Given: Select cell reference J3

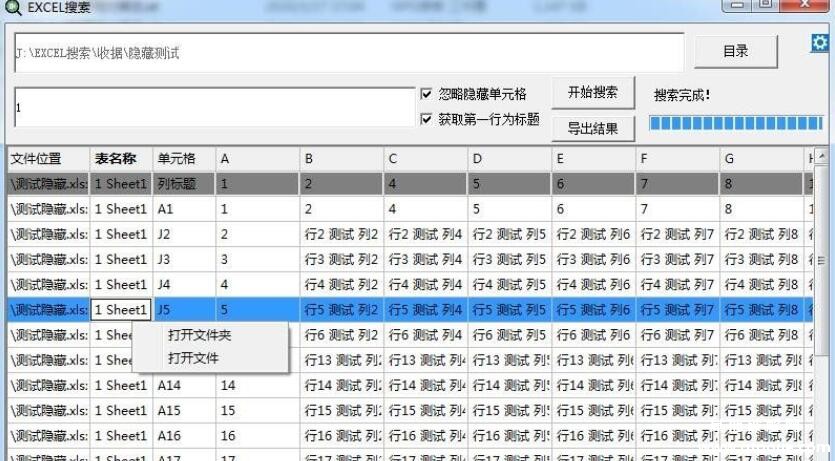Looking at the screenshot, I should tap(184, 259).
